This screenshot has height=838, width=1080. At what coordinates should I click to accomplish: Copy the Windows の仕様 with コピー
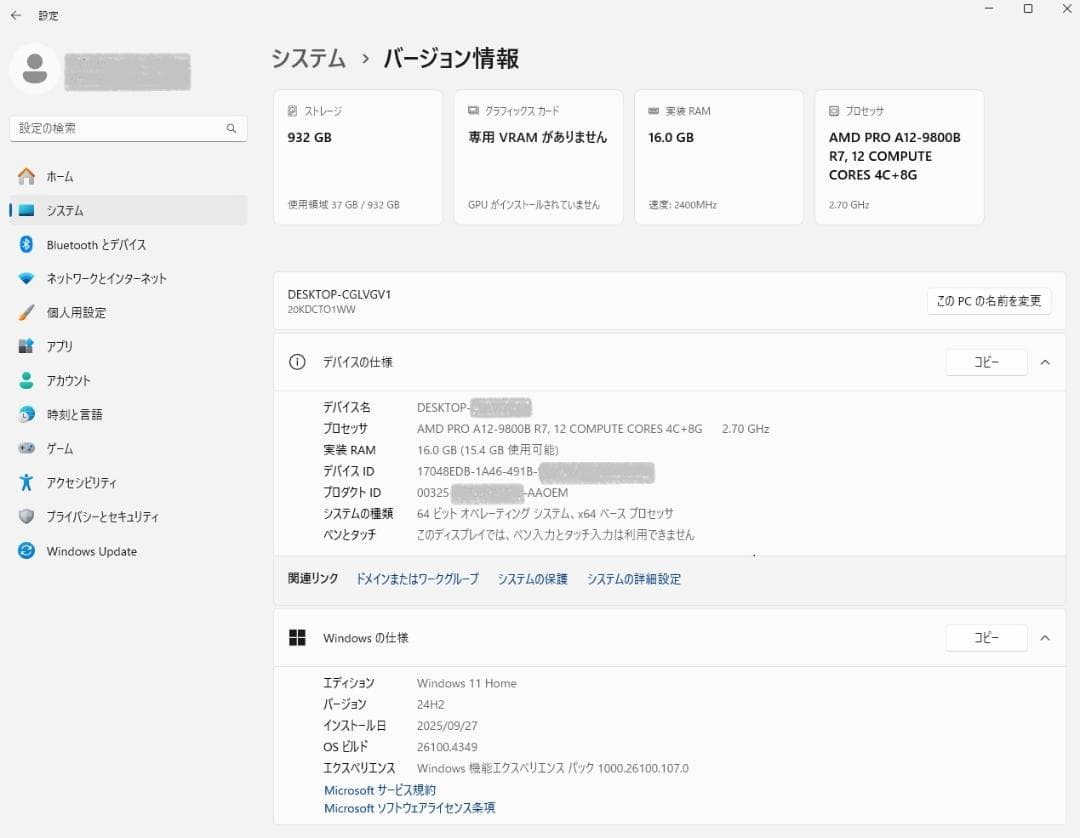point(986,638)
